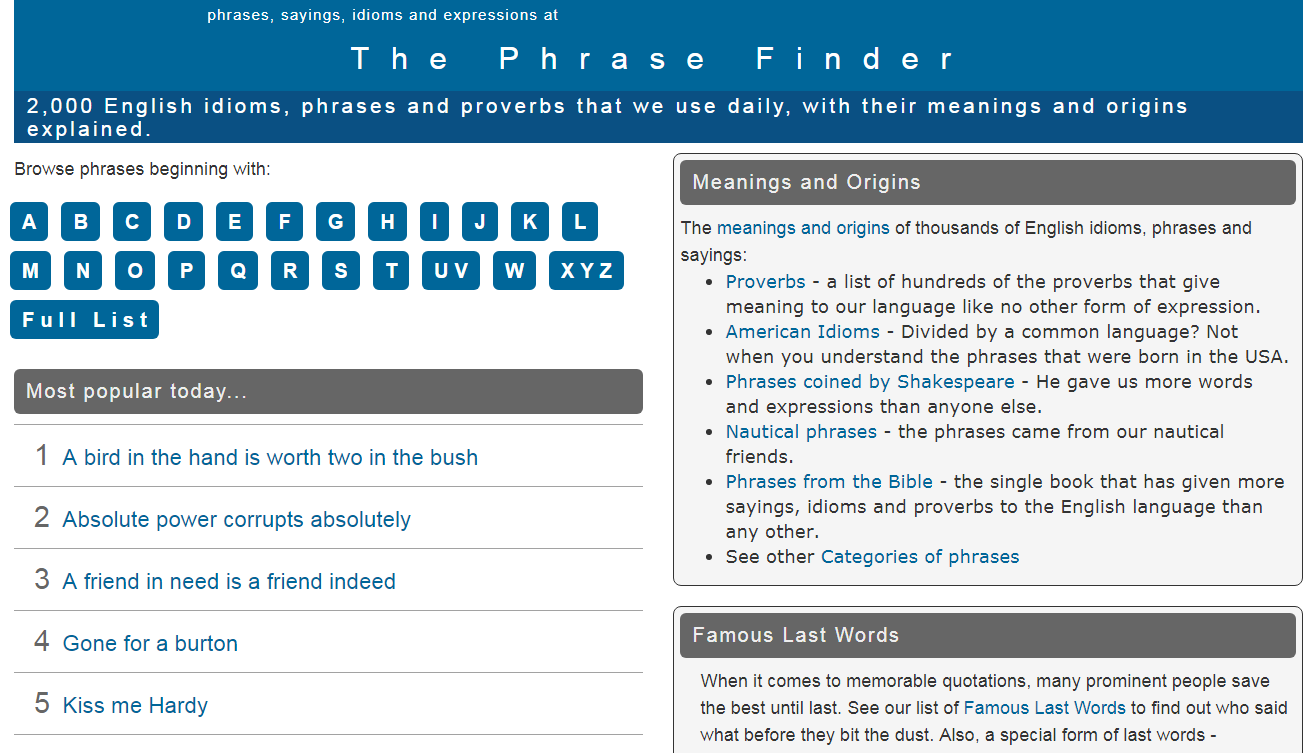View the 'Kiss me Hardy' phrase
This screenshot has height=753, width=1314.
click(135, 705)
